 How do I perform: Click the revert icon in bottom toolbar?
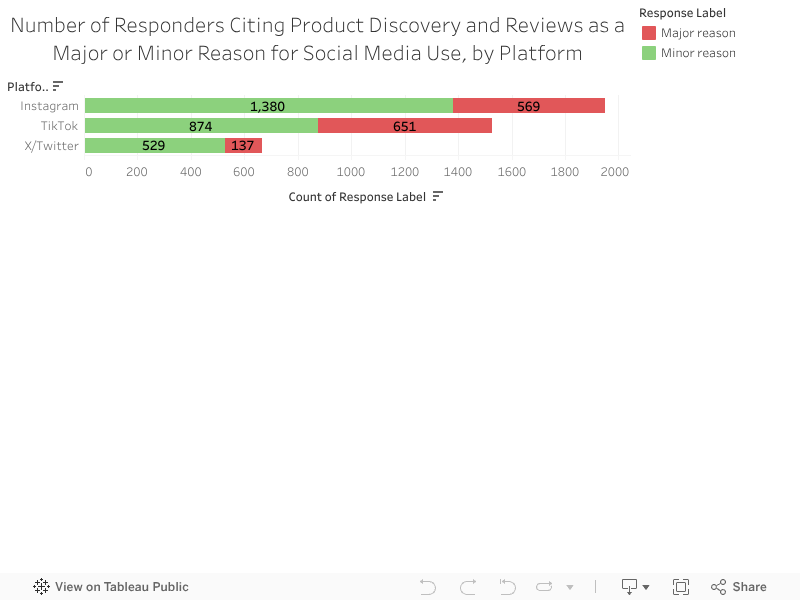point(507,587)
